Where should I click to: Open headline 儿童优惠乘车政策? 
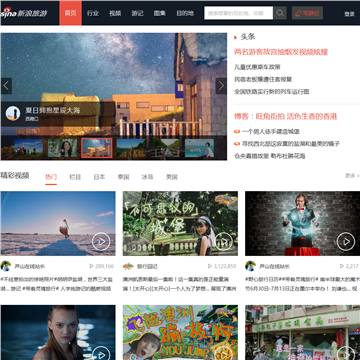click(x=257, y=67)
